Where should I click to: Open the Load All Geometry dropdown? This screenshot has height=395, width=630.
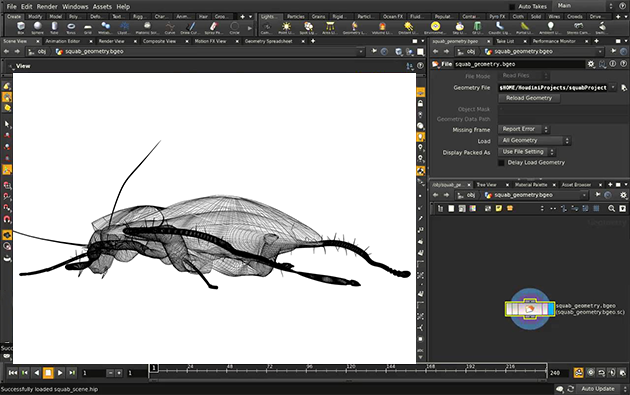(x=534, y=140)
